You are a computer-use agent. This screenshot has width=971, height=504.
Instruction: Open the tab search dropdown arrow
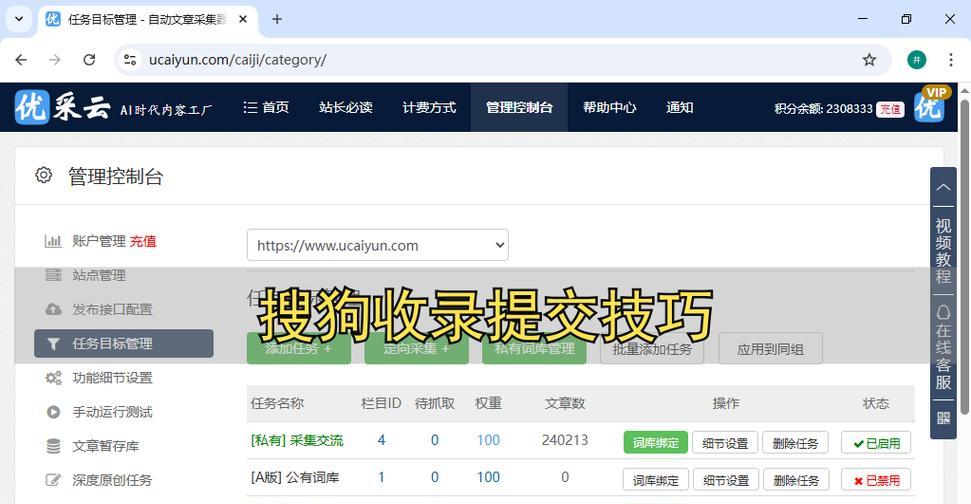point(19,19)
